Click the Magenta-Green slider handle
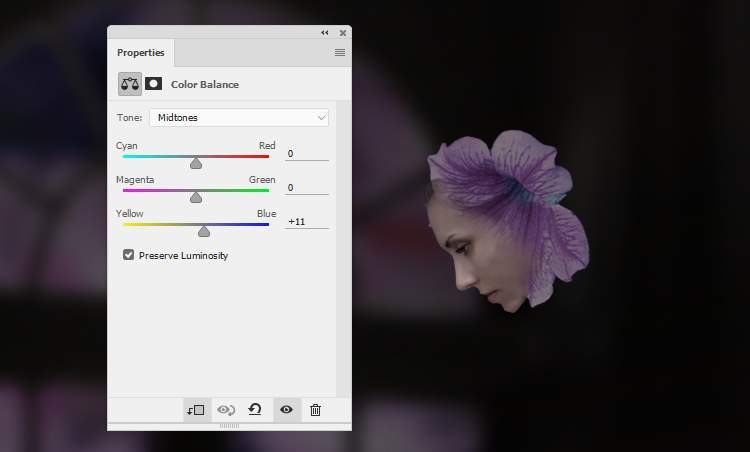Viewport: 750px width, 452px height. pos(196,198)
